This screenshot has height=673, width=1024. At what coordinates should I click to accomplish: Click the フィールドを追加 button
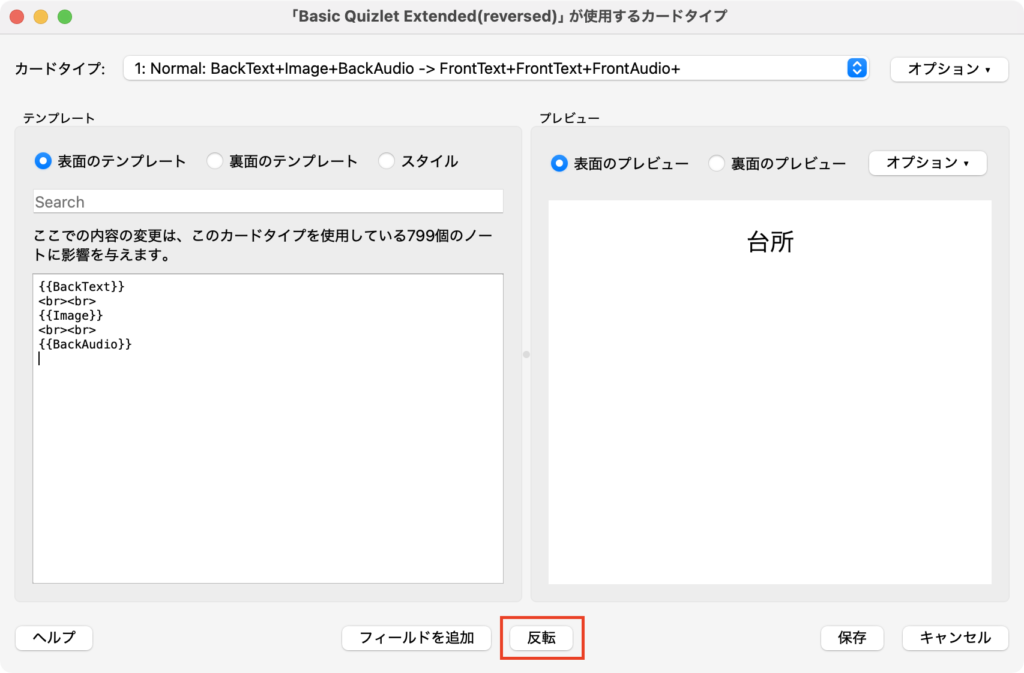[416, 638]
